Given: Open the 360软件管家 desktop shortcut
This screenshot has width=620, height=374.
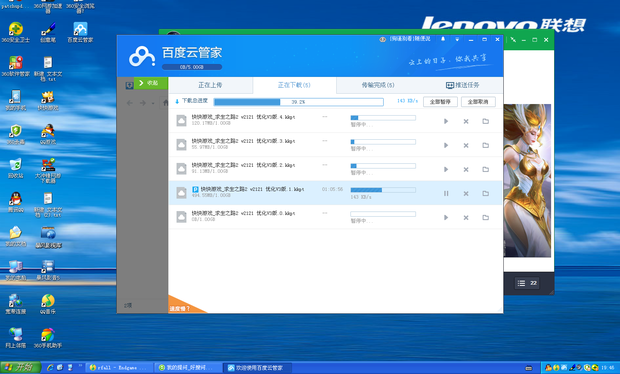Looking at the screenshot, I should click(x=15, y=66).
